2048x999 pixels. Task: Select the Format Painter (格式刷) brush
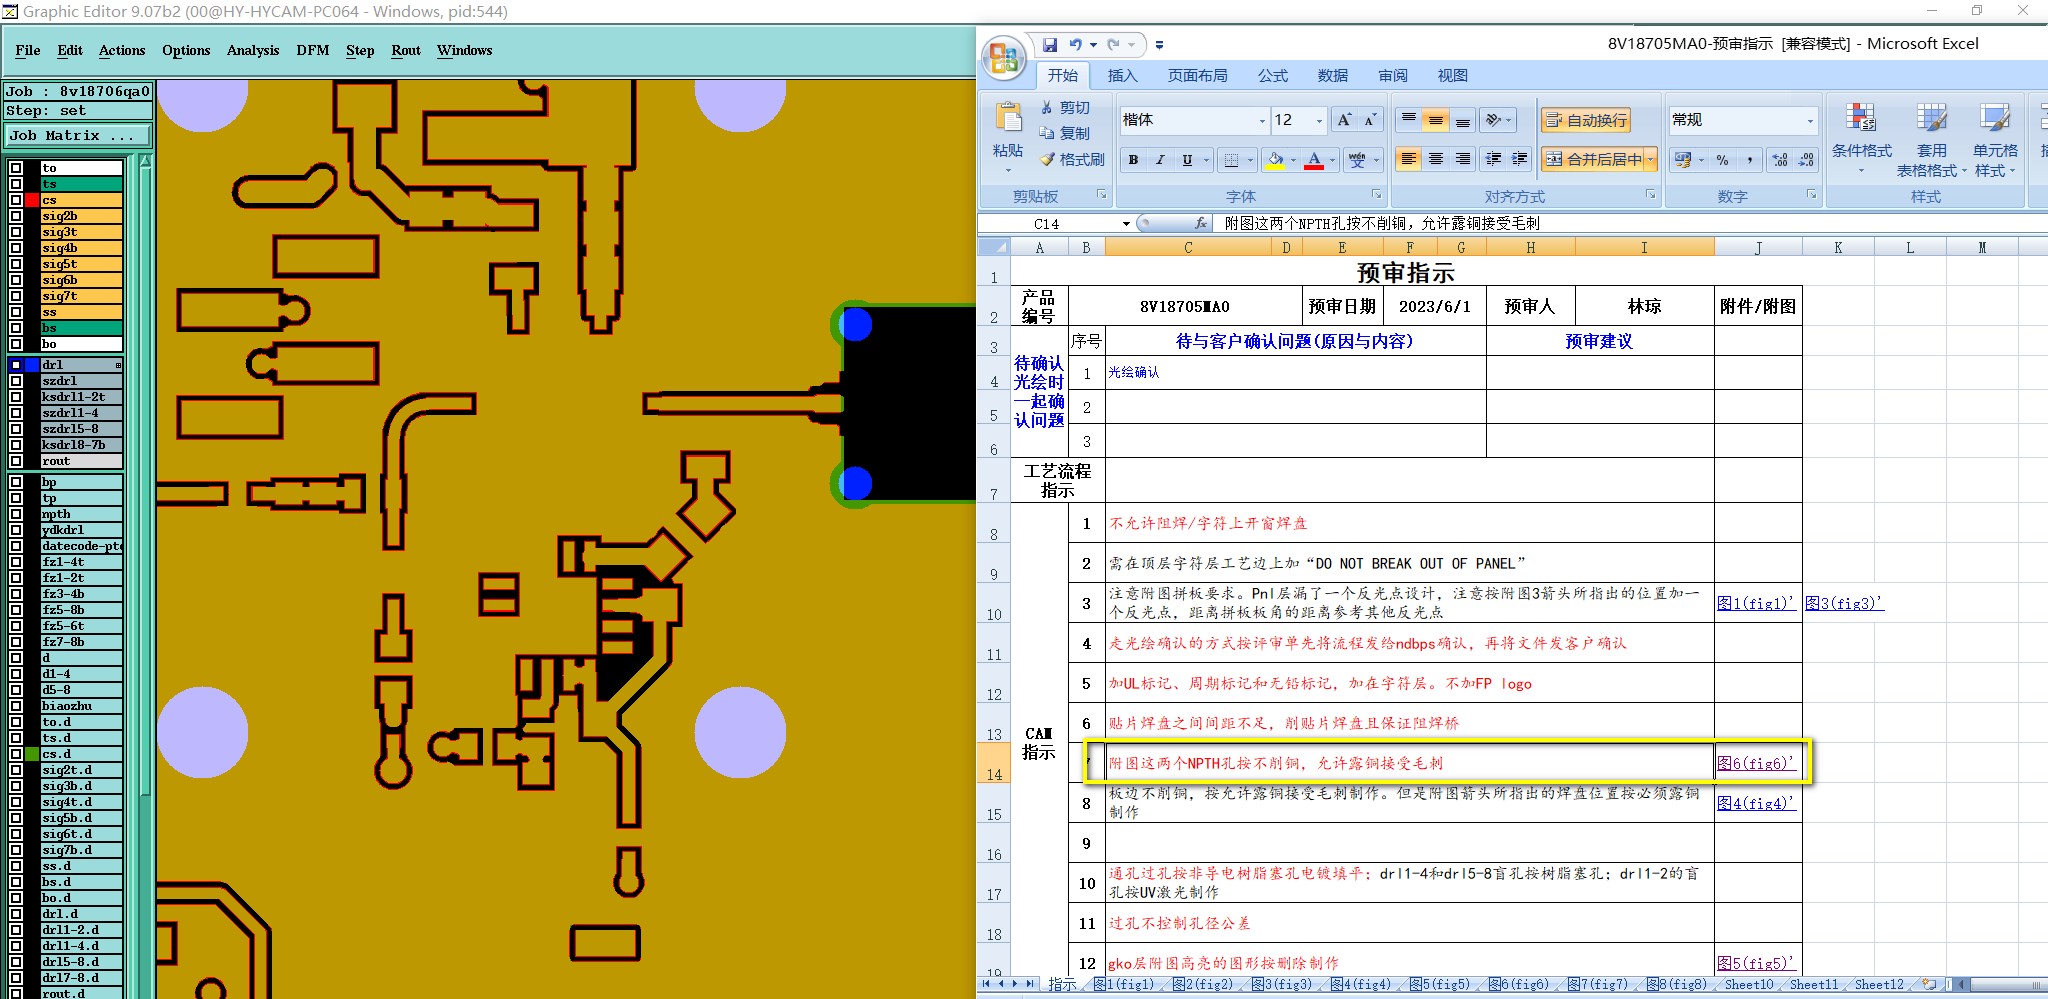tap(1072, 159)
